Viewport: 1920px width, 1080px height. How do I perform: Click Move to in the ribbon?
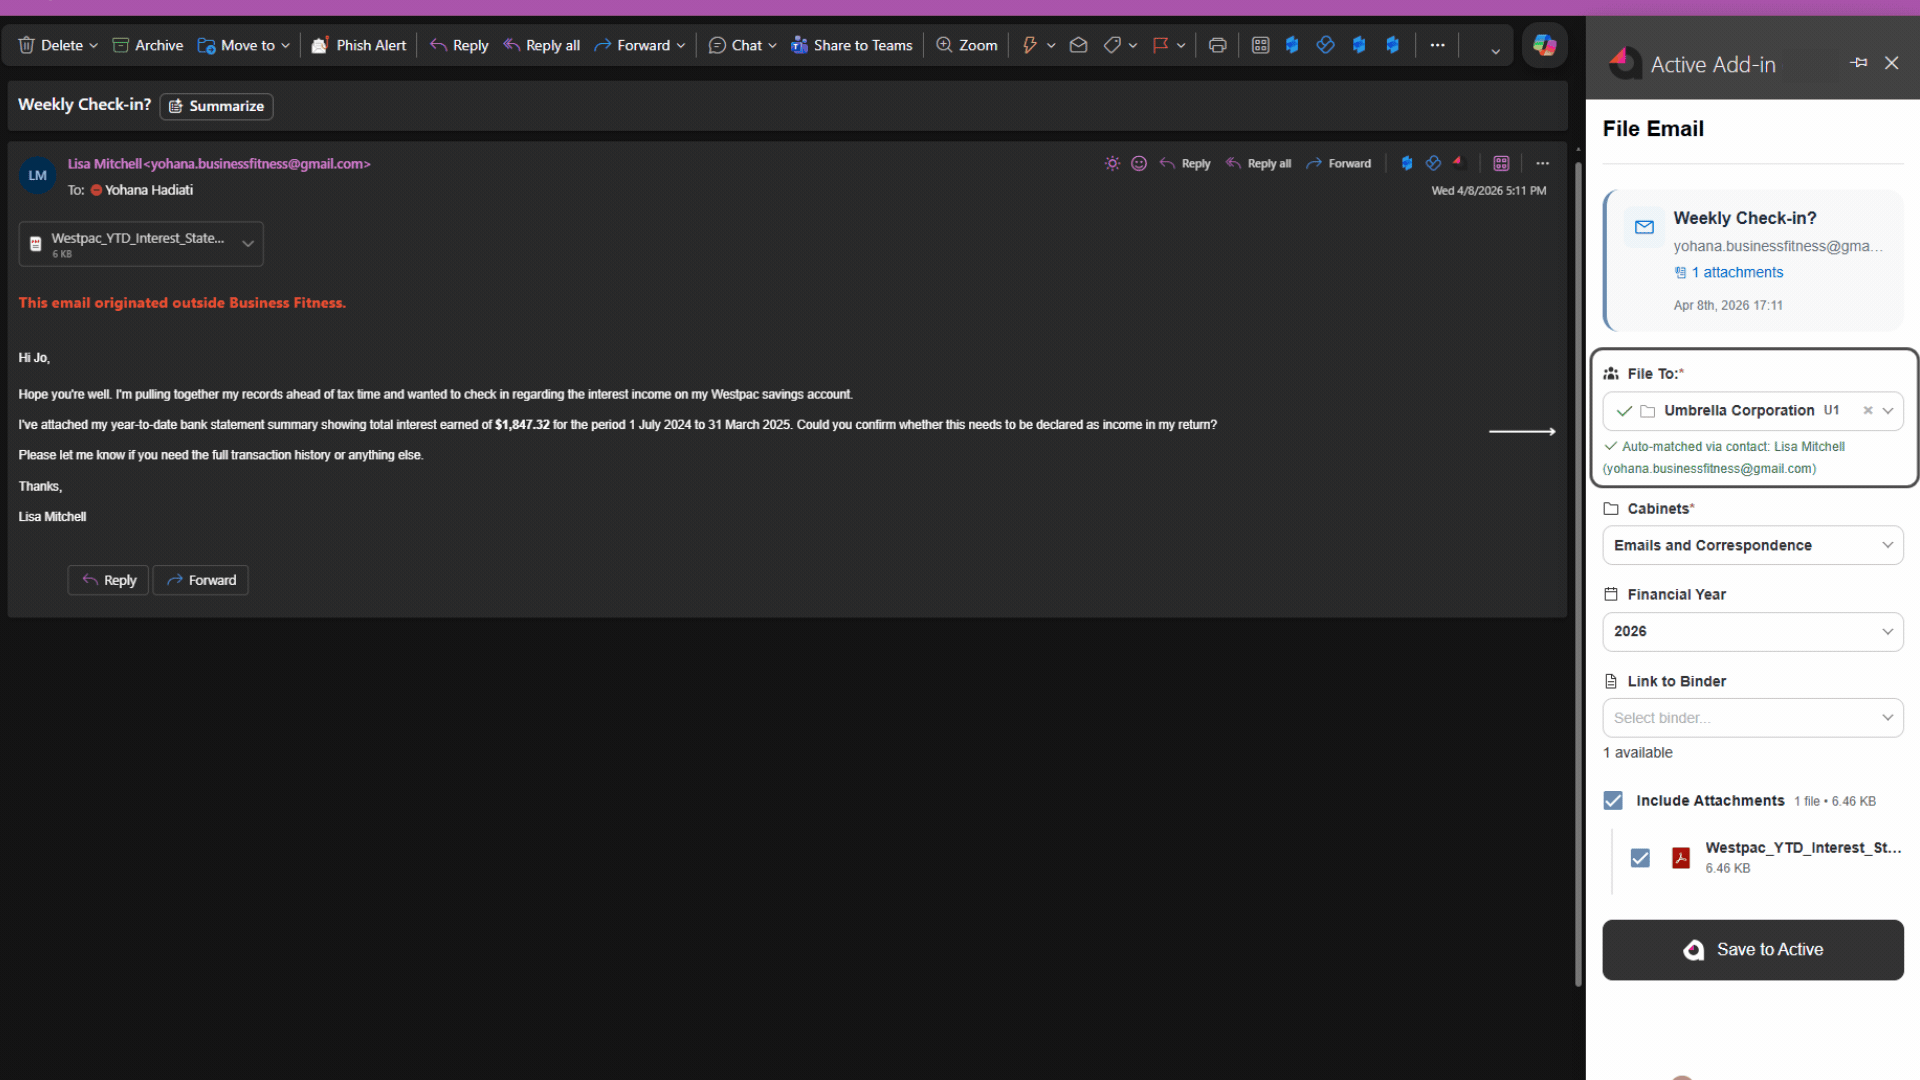tap(237, 45)
